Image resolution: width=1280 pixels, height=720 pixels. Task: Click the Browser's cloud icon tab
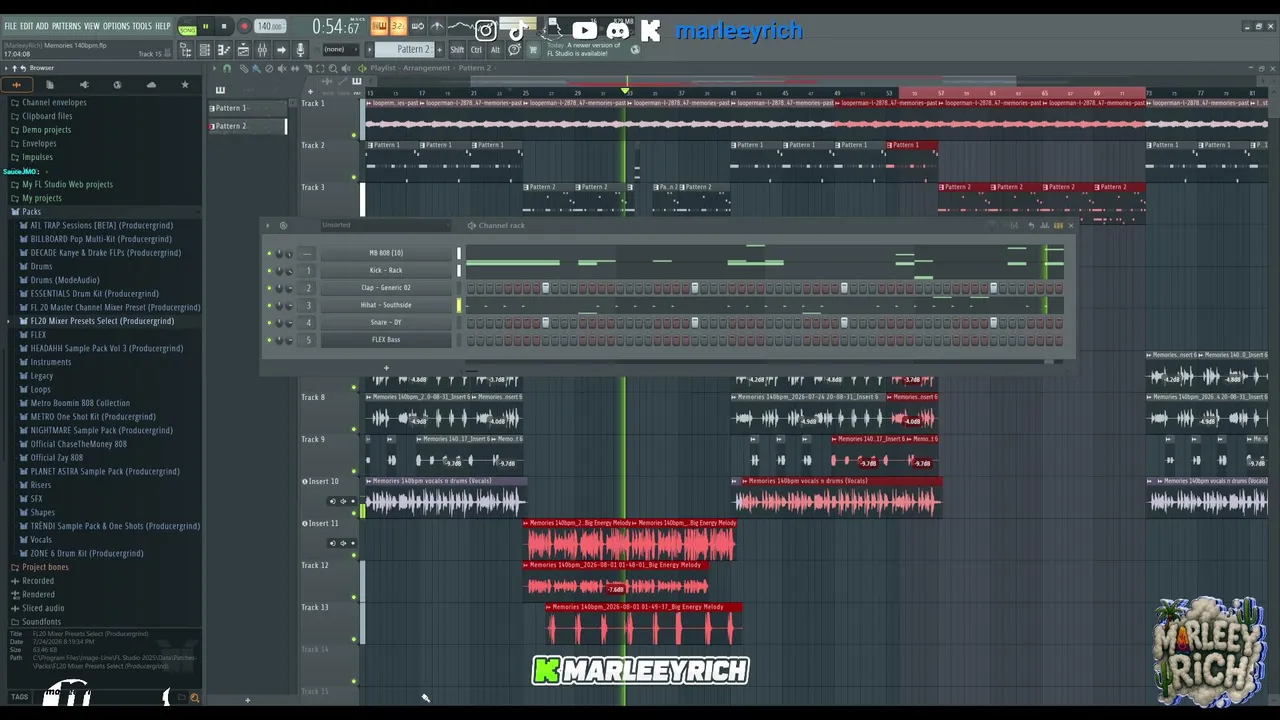click(x=151, y=85)
